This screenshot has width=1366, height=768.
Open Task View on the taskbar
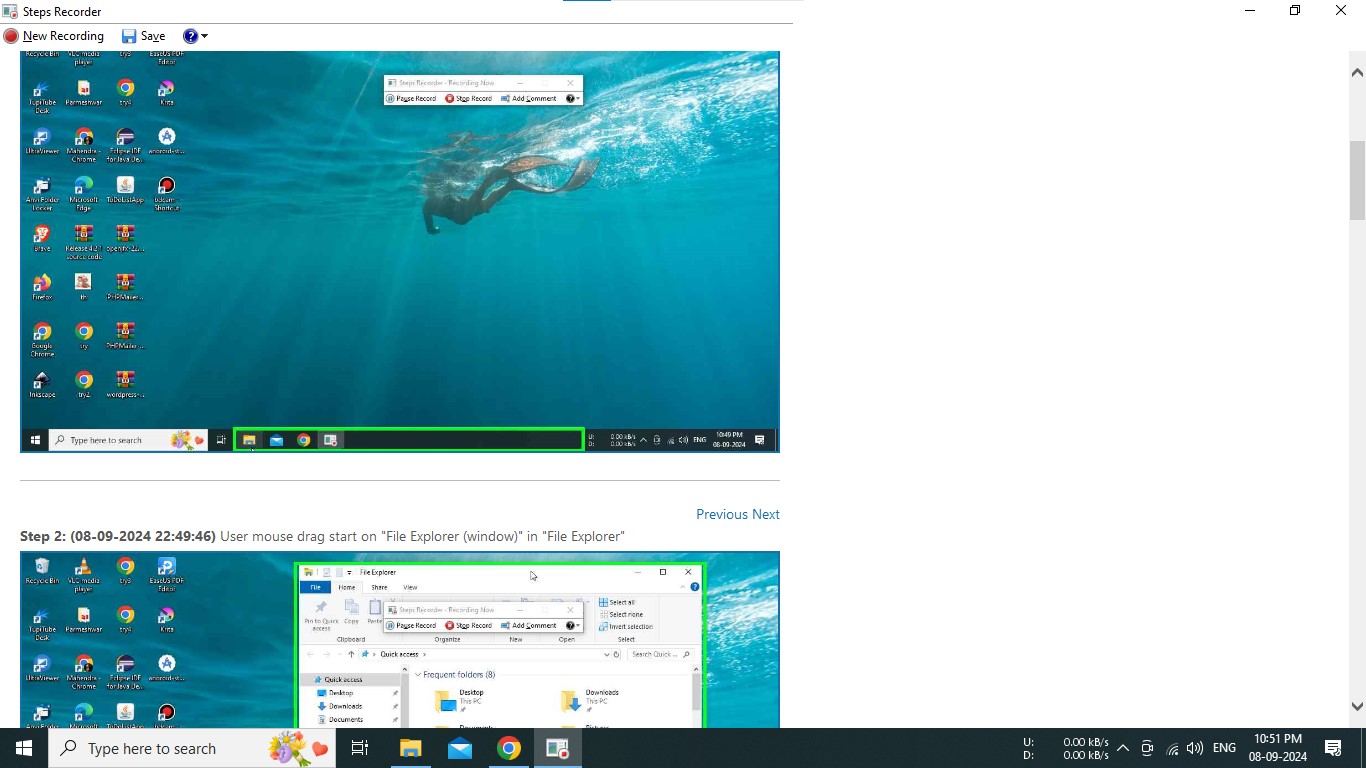tap(360, 748)
